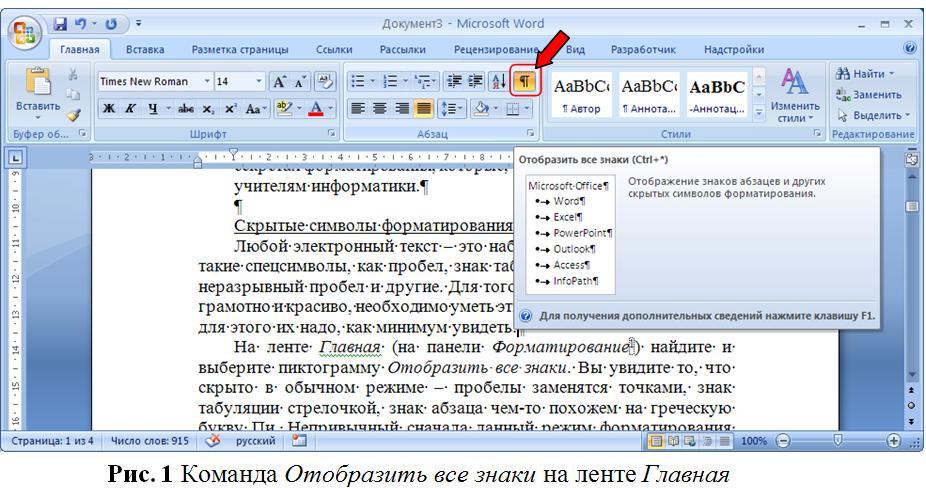Customize Quick Access Toolbar dropdown arrow
The image size is (926, 488).
[x=139, y=24]
